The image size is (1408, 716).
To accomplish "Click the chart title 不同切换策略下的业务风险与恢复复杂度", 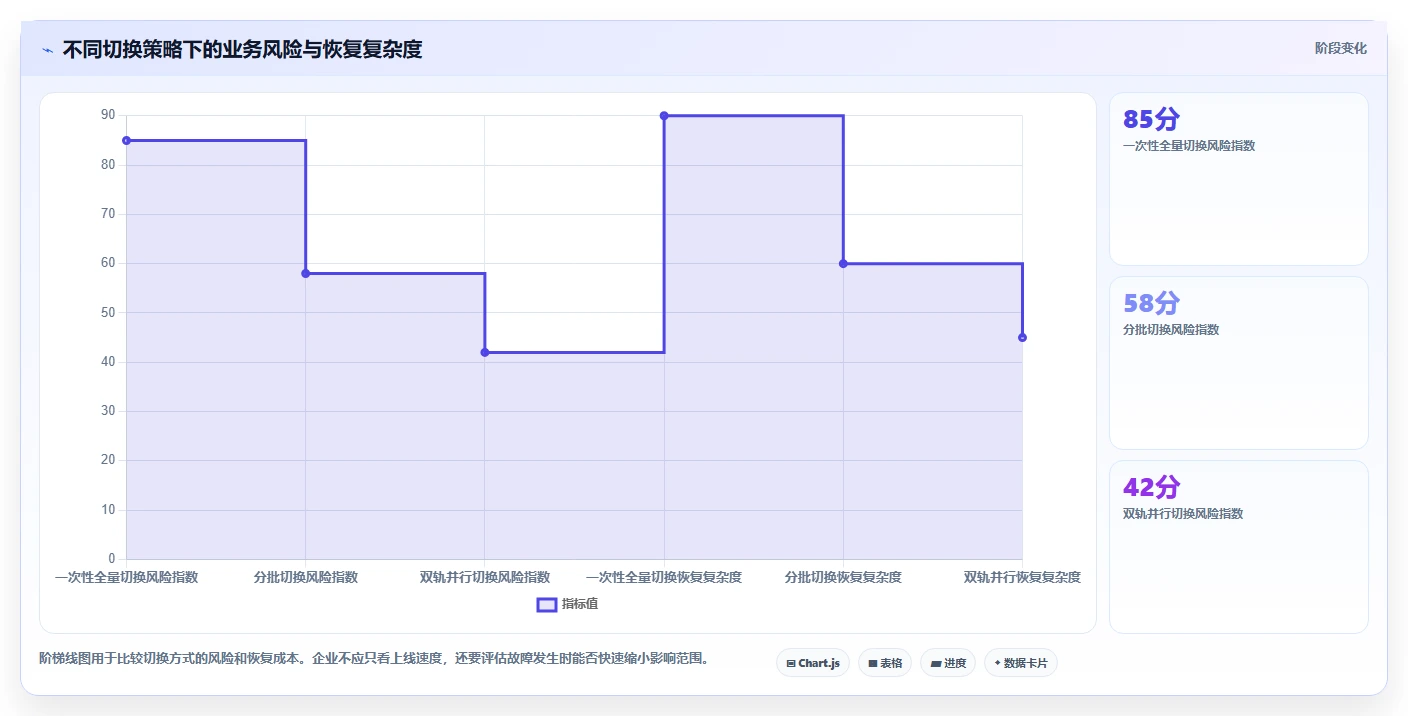I will click(x=242, y=49).
